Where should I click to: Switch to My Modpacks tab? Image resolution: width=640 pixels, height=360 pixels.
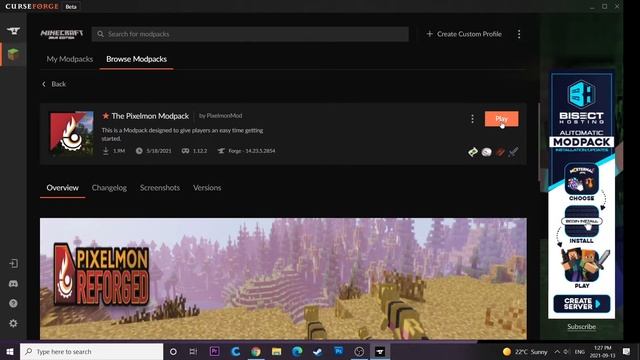[70, 59]
